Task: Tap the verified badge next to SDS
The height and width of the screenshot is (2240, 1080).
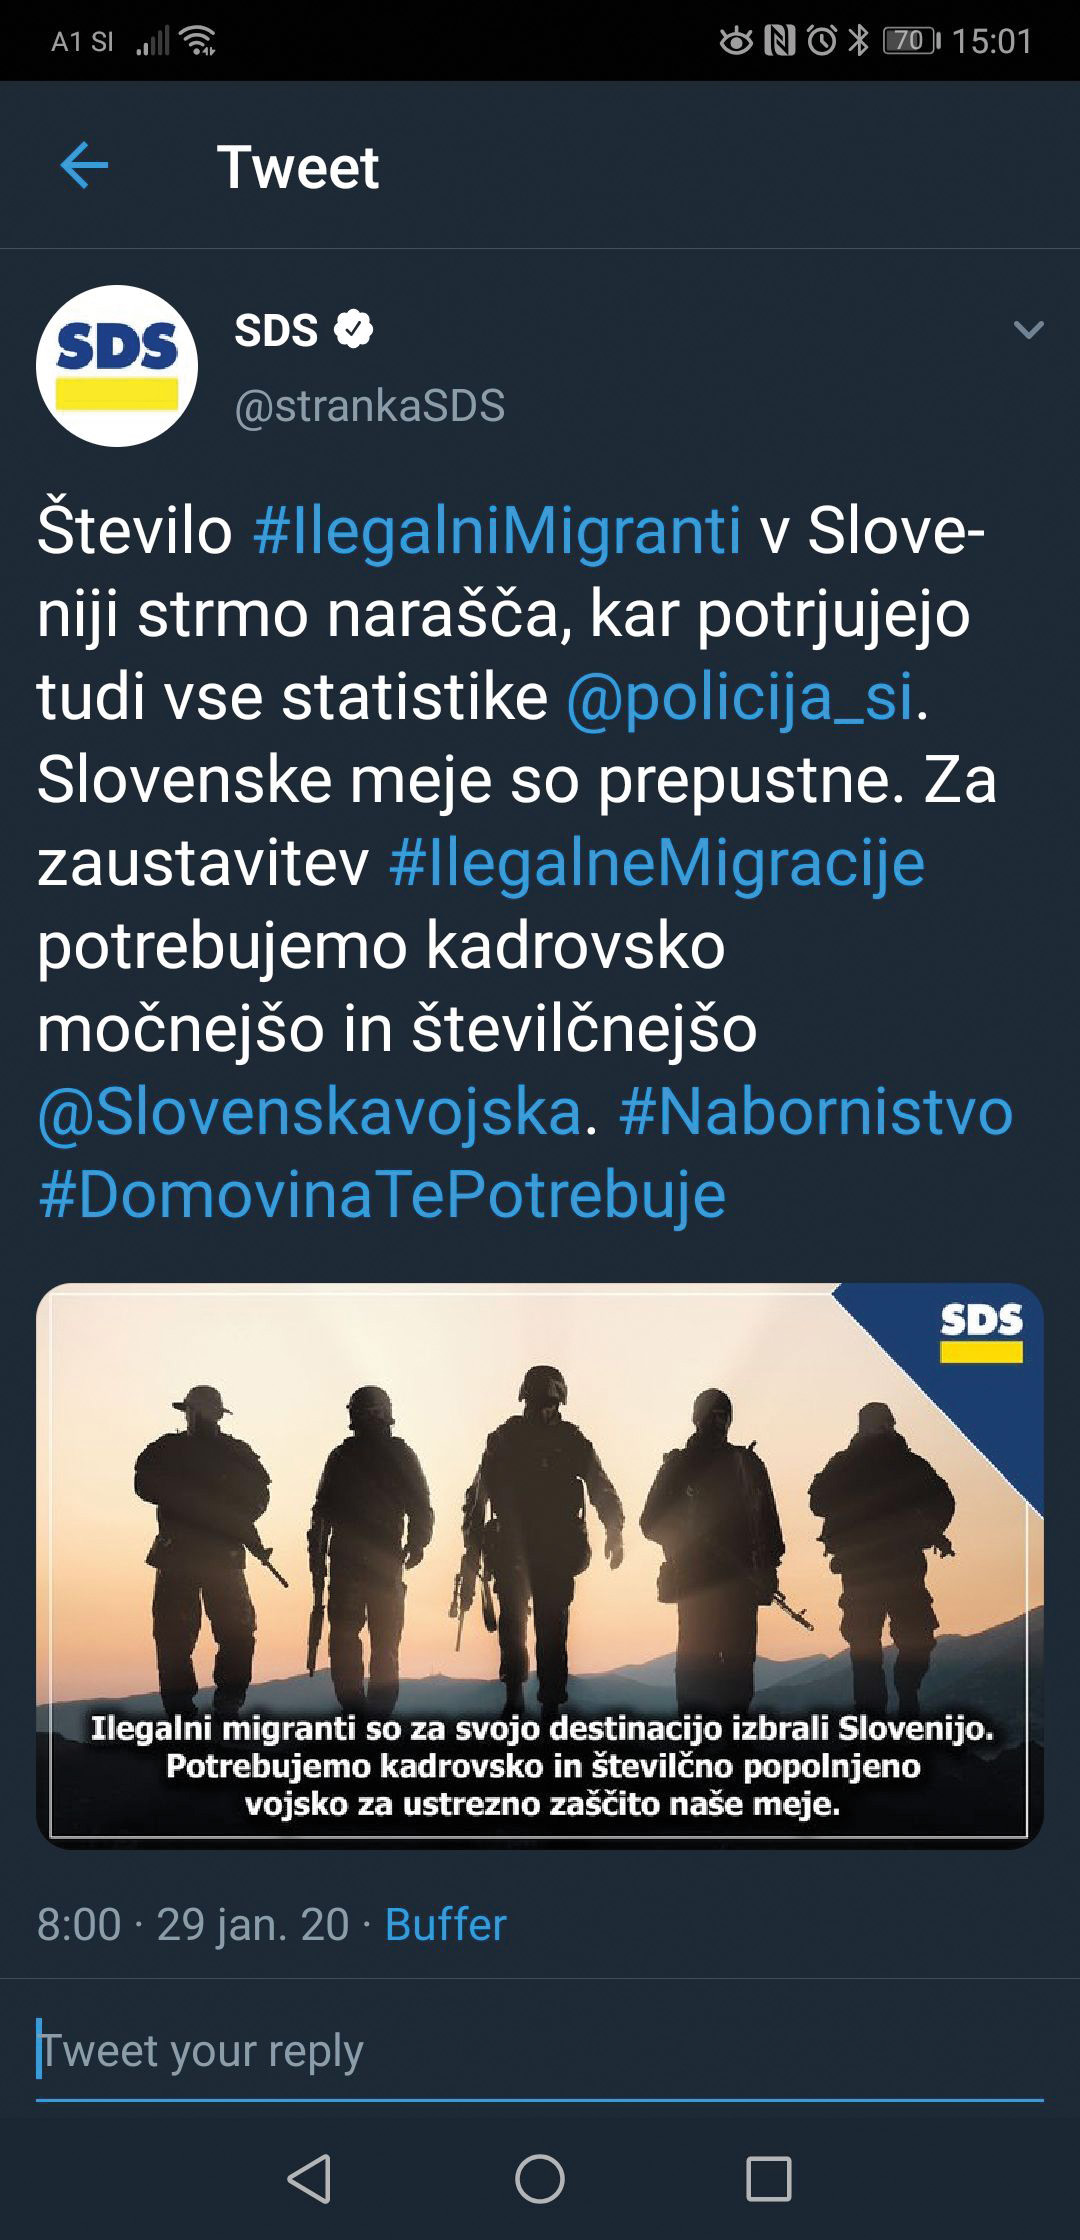Action: click(x=353, y=329)
